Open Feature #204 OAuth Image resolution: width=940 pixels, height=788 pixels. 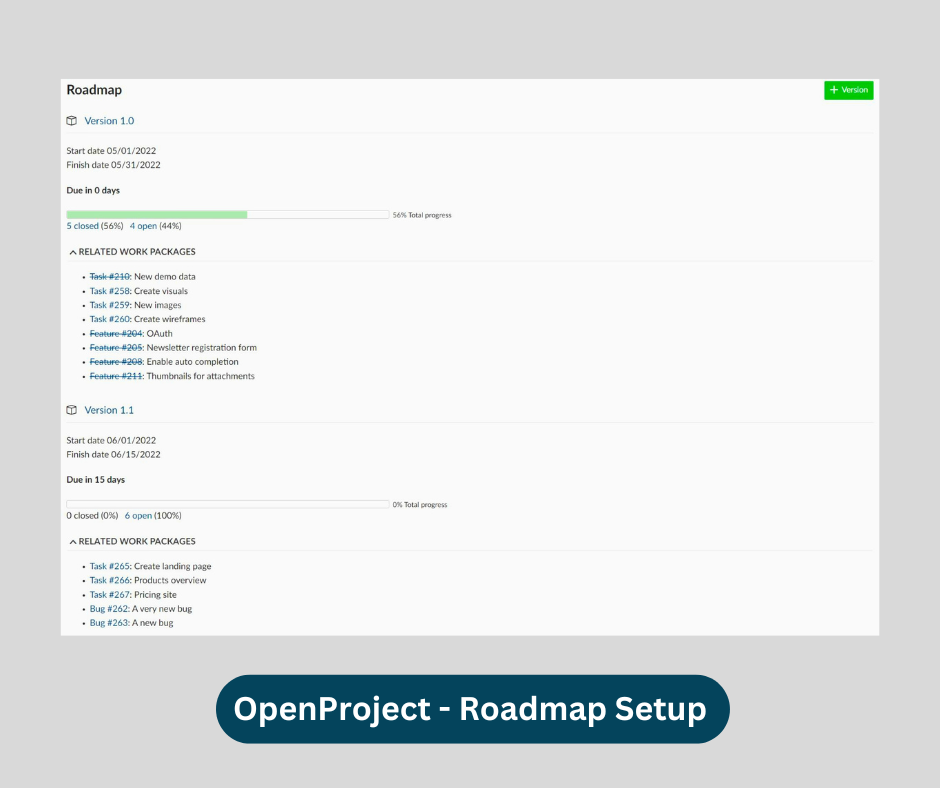click(115, 333)
